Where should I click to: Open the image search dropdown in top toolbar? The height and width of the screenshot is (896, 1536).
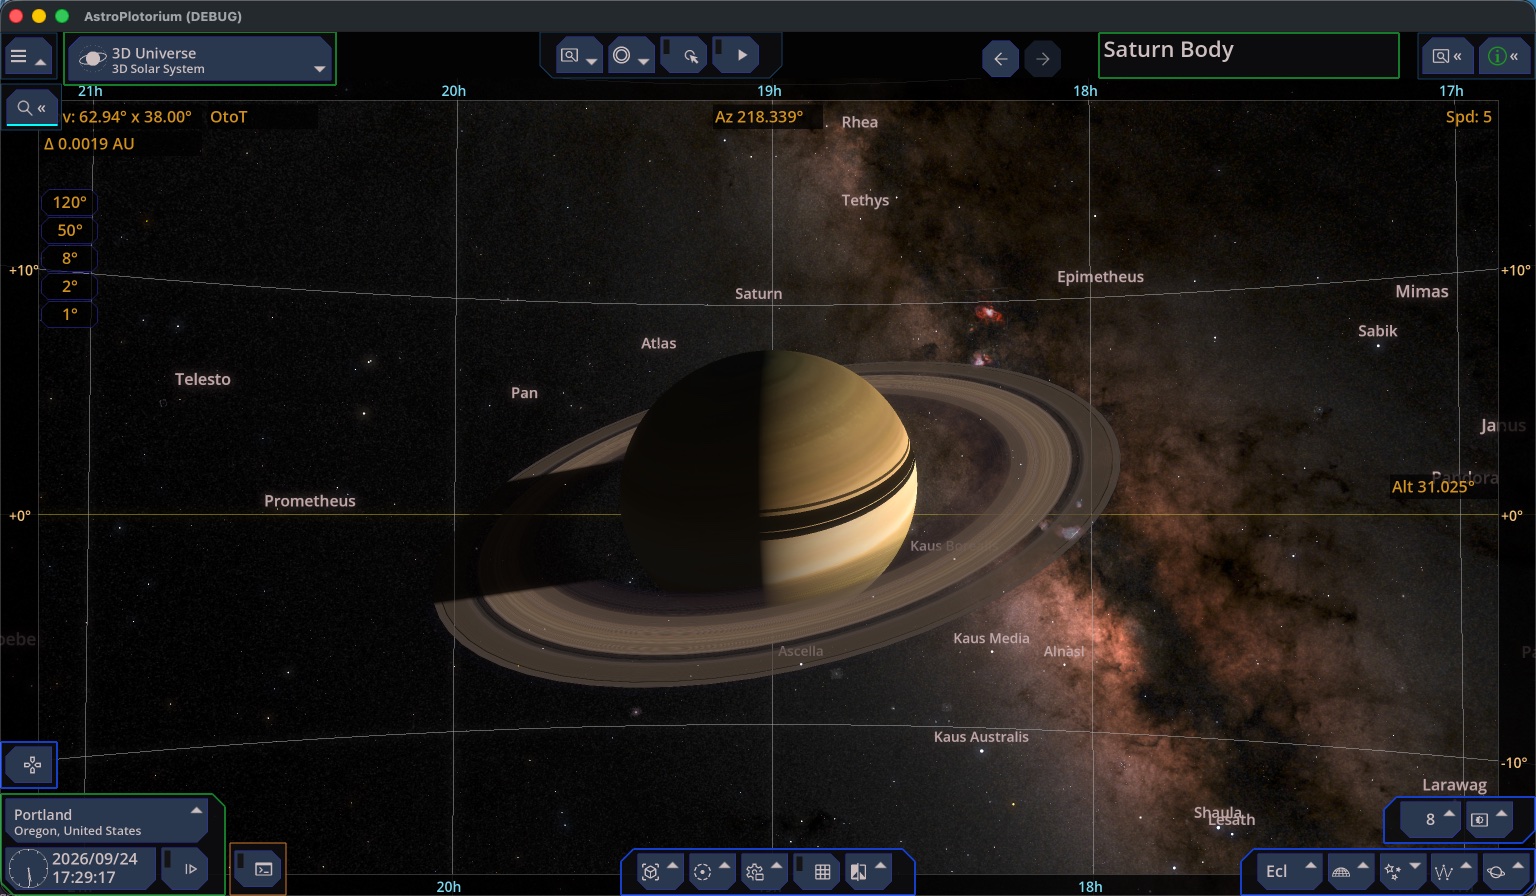pyautogui.click(x=578, y=56)
